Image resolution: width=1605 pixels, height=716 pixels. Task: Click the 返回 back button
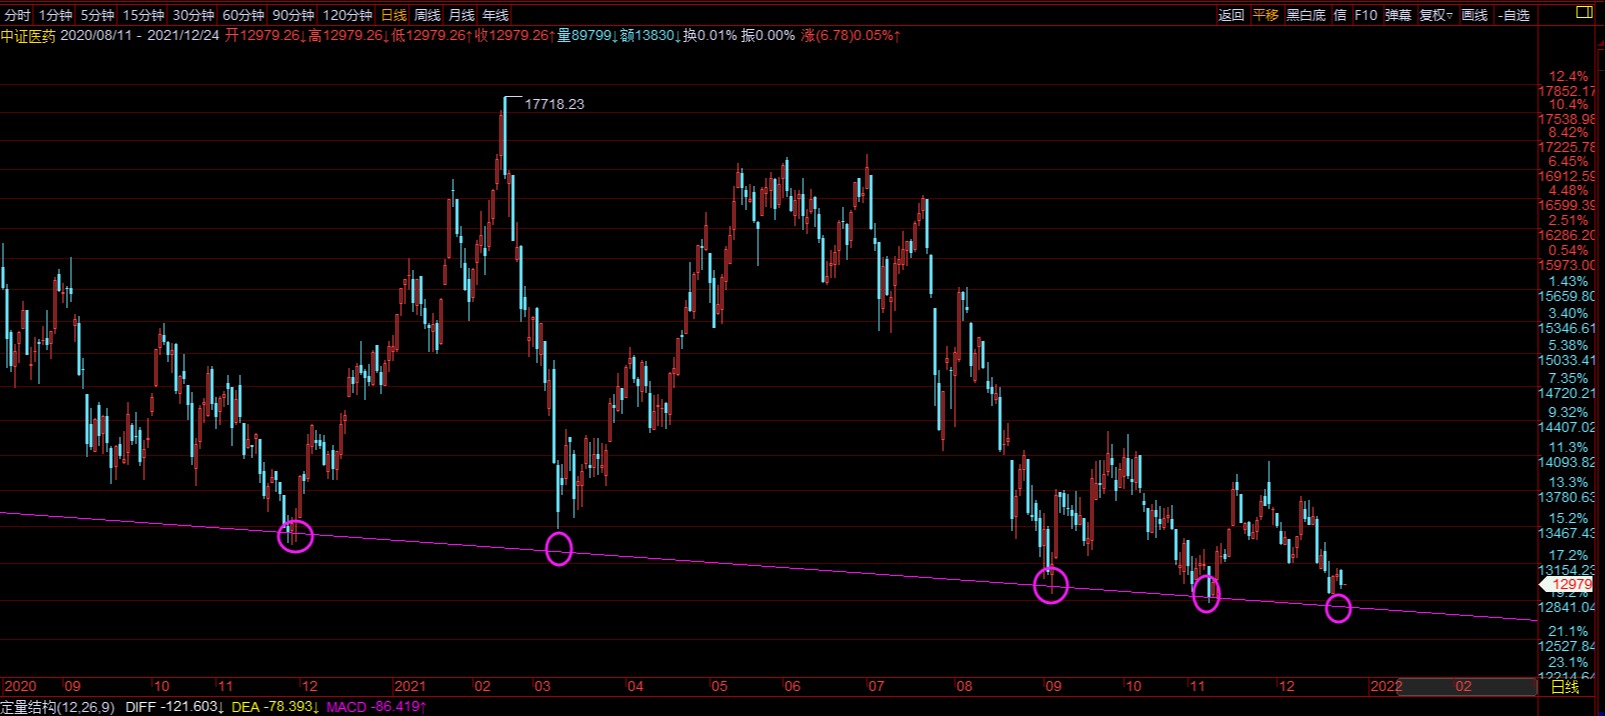[1231, 15]
